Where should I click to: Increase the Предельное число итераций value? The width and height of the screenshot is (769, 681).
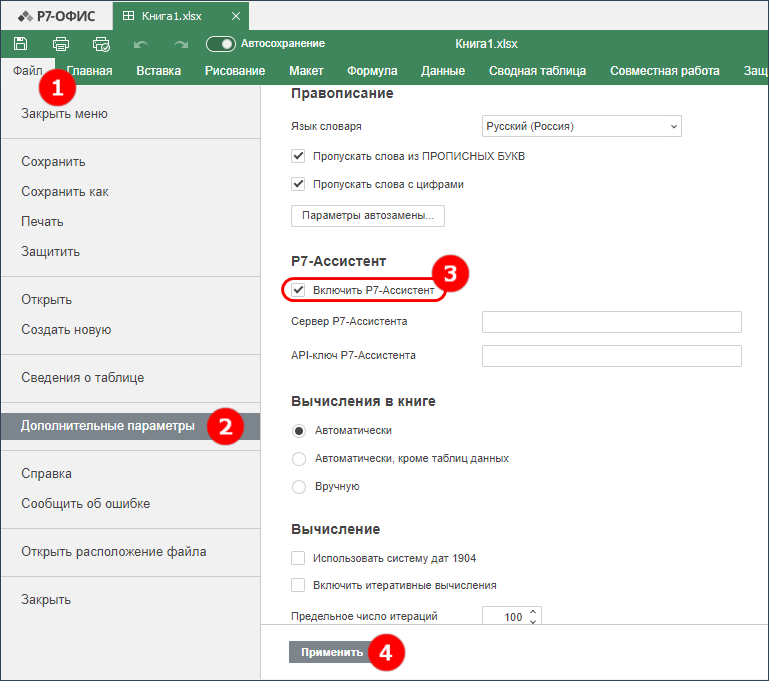tap(533, 612)
